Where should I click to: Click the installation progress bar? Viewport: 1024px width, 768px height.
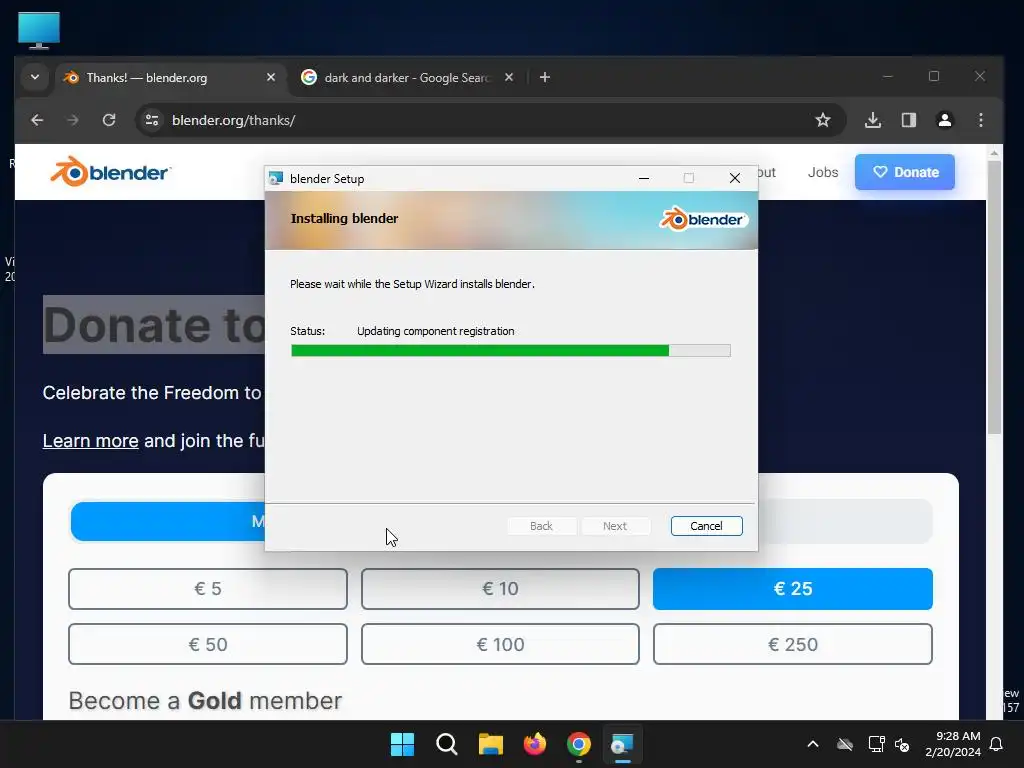pyautogui.click(x=511, y=351)
